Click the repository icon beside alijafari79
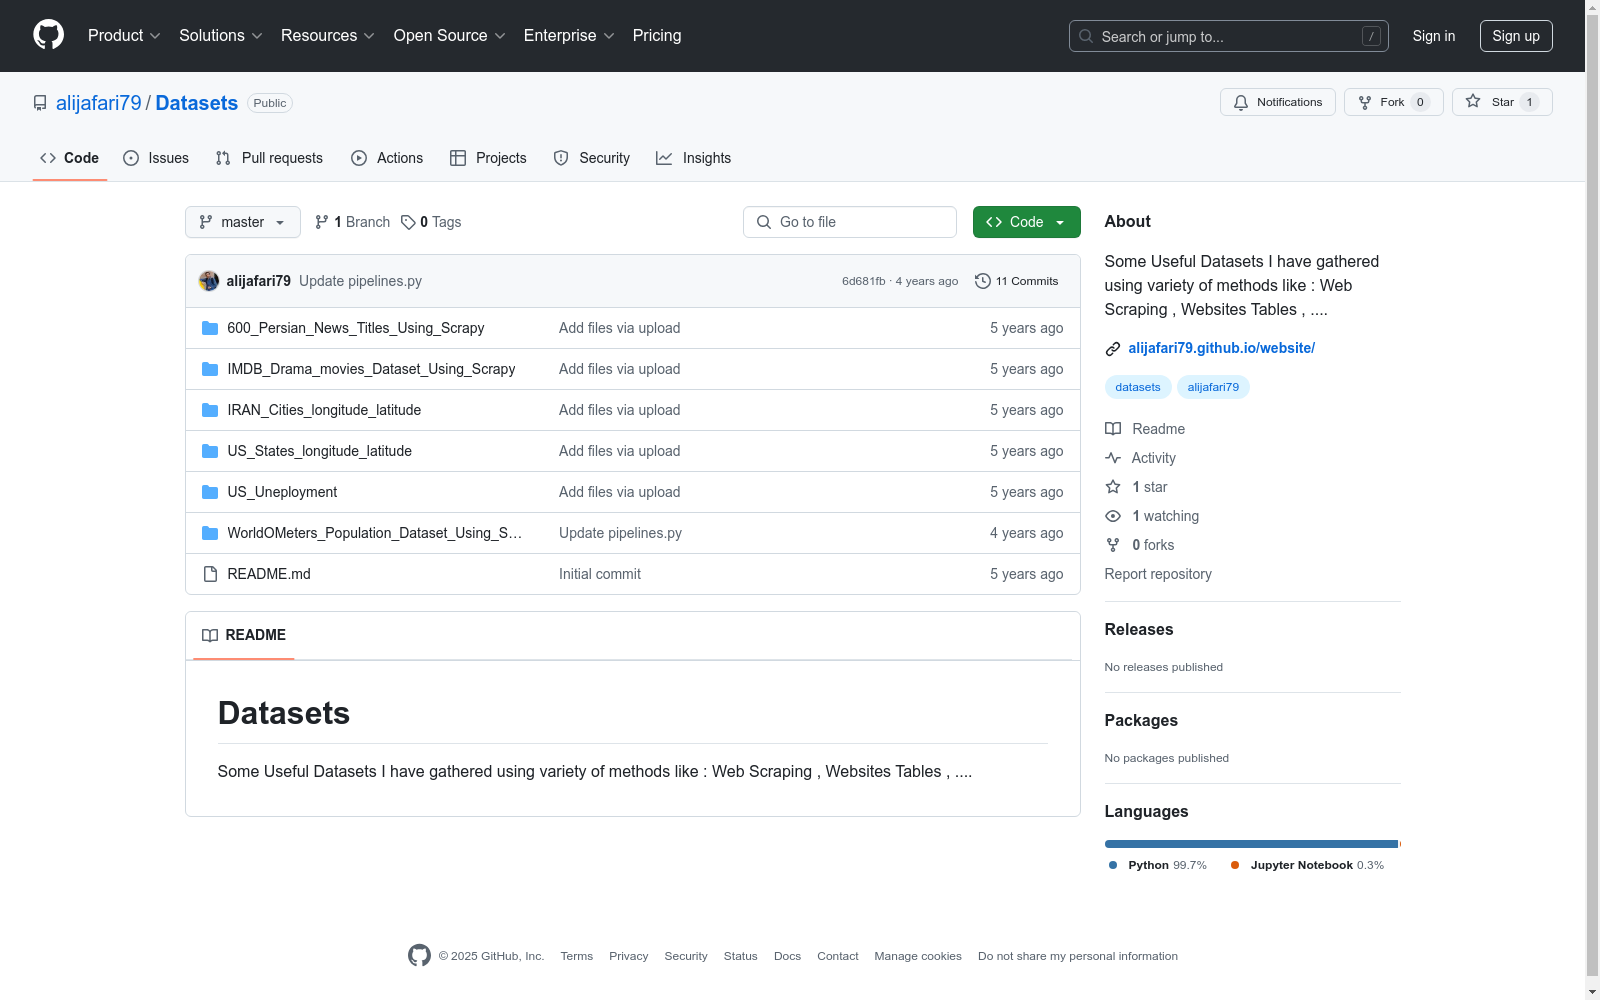The width and height of the screenshot is (1600, 1000). (40, 103)
